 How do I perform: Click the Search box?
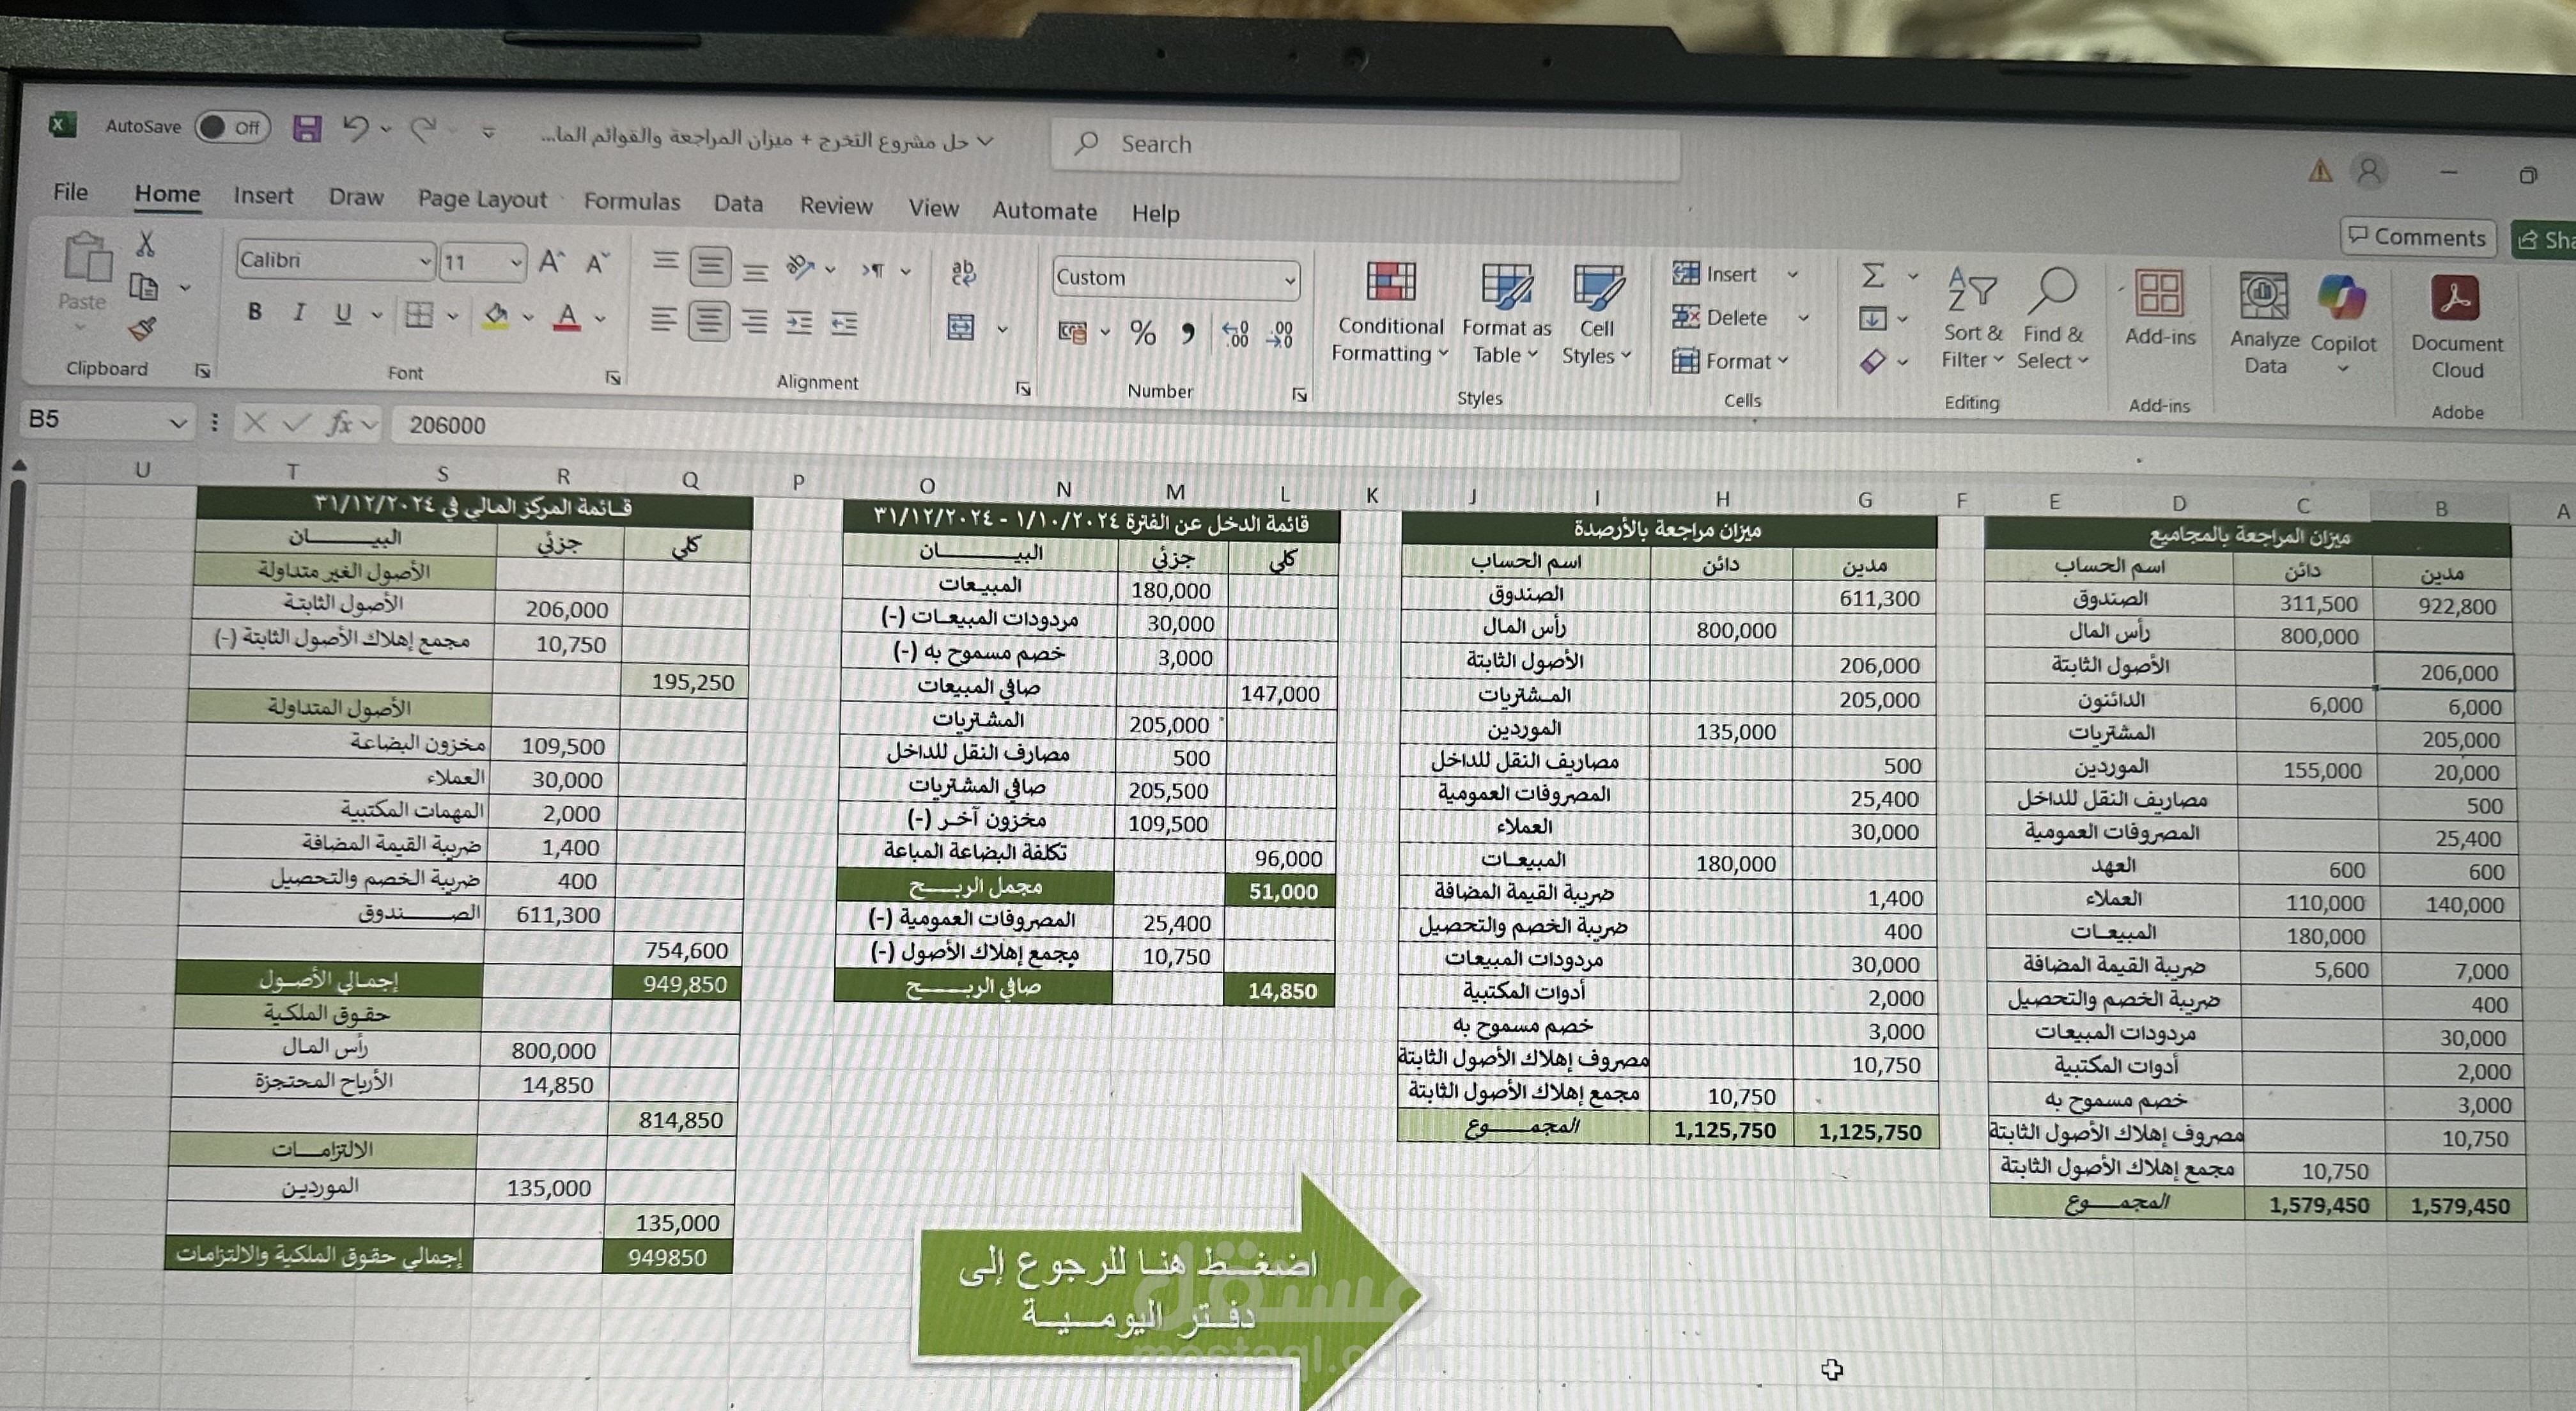[x=1366, y=146]
